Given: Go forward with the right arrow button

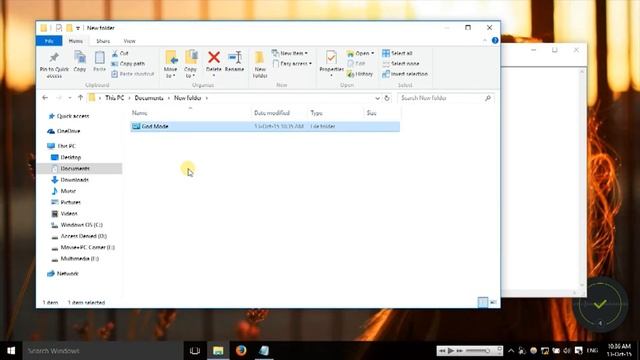Looking at the screenshot, I should tap(59, 98).
